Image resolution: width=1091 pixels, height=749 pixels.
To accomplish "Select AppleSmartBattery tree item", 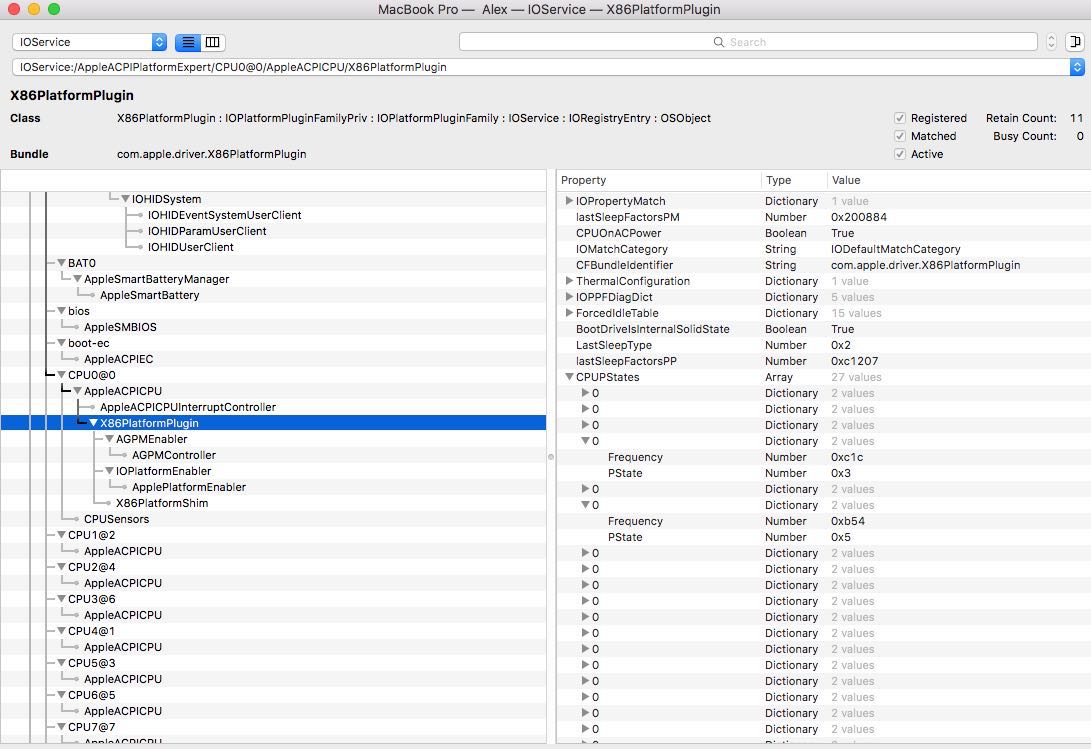I will (149, 295).
